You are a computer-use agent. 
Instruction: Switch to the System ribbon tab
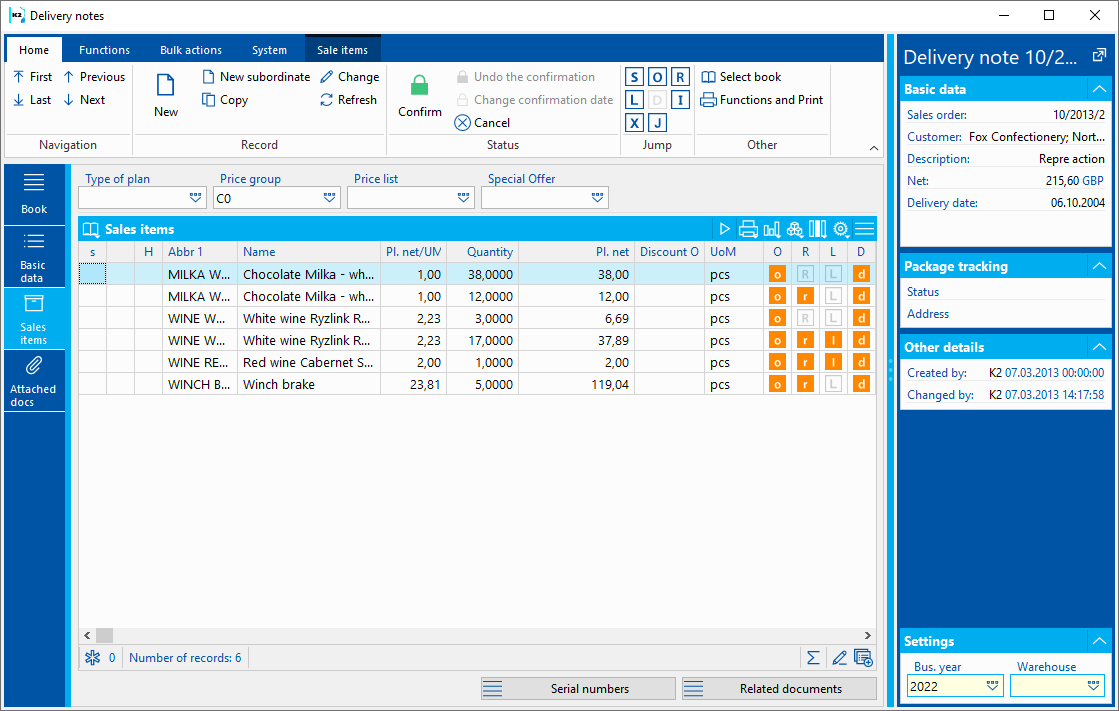[269, 50]
